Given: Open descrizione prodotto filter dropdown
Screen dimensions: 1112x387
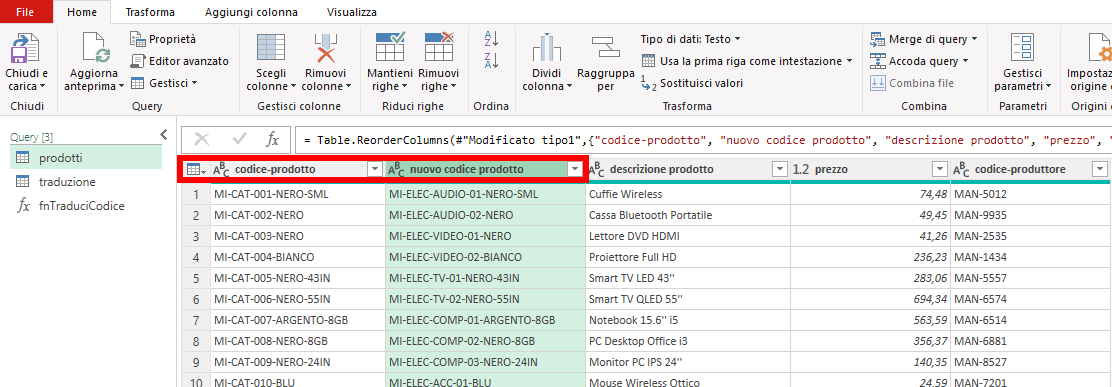Looking at the screenshot, I should click(779, 169).
